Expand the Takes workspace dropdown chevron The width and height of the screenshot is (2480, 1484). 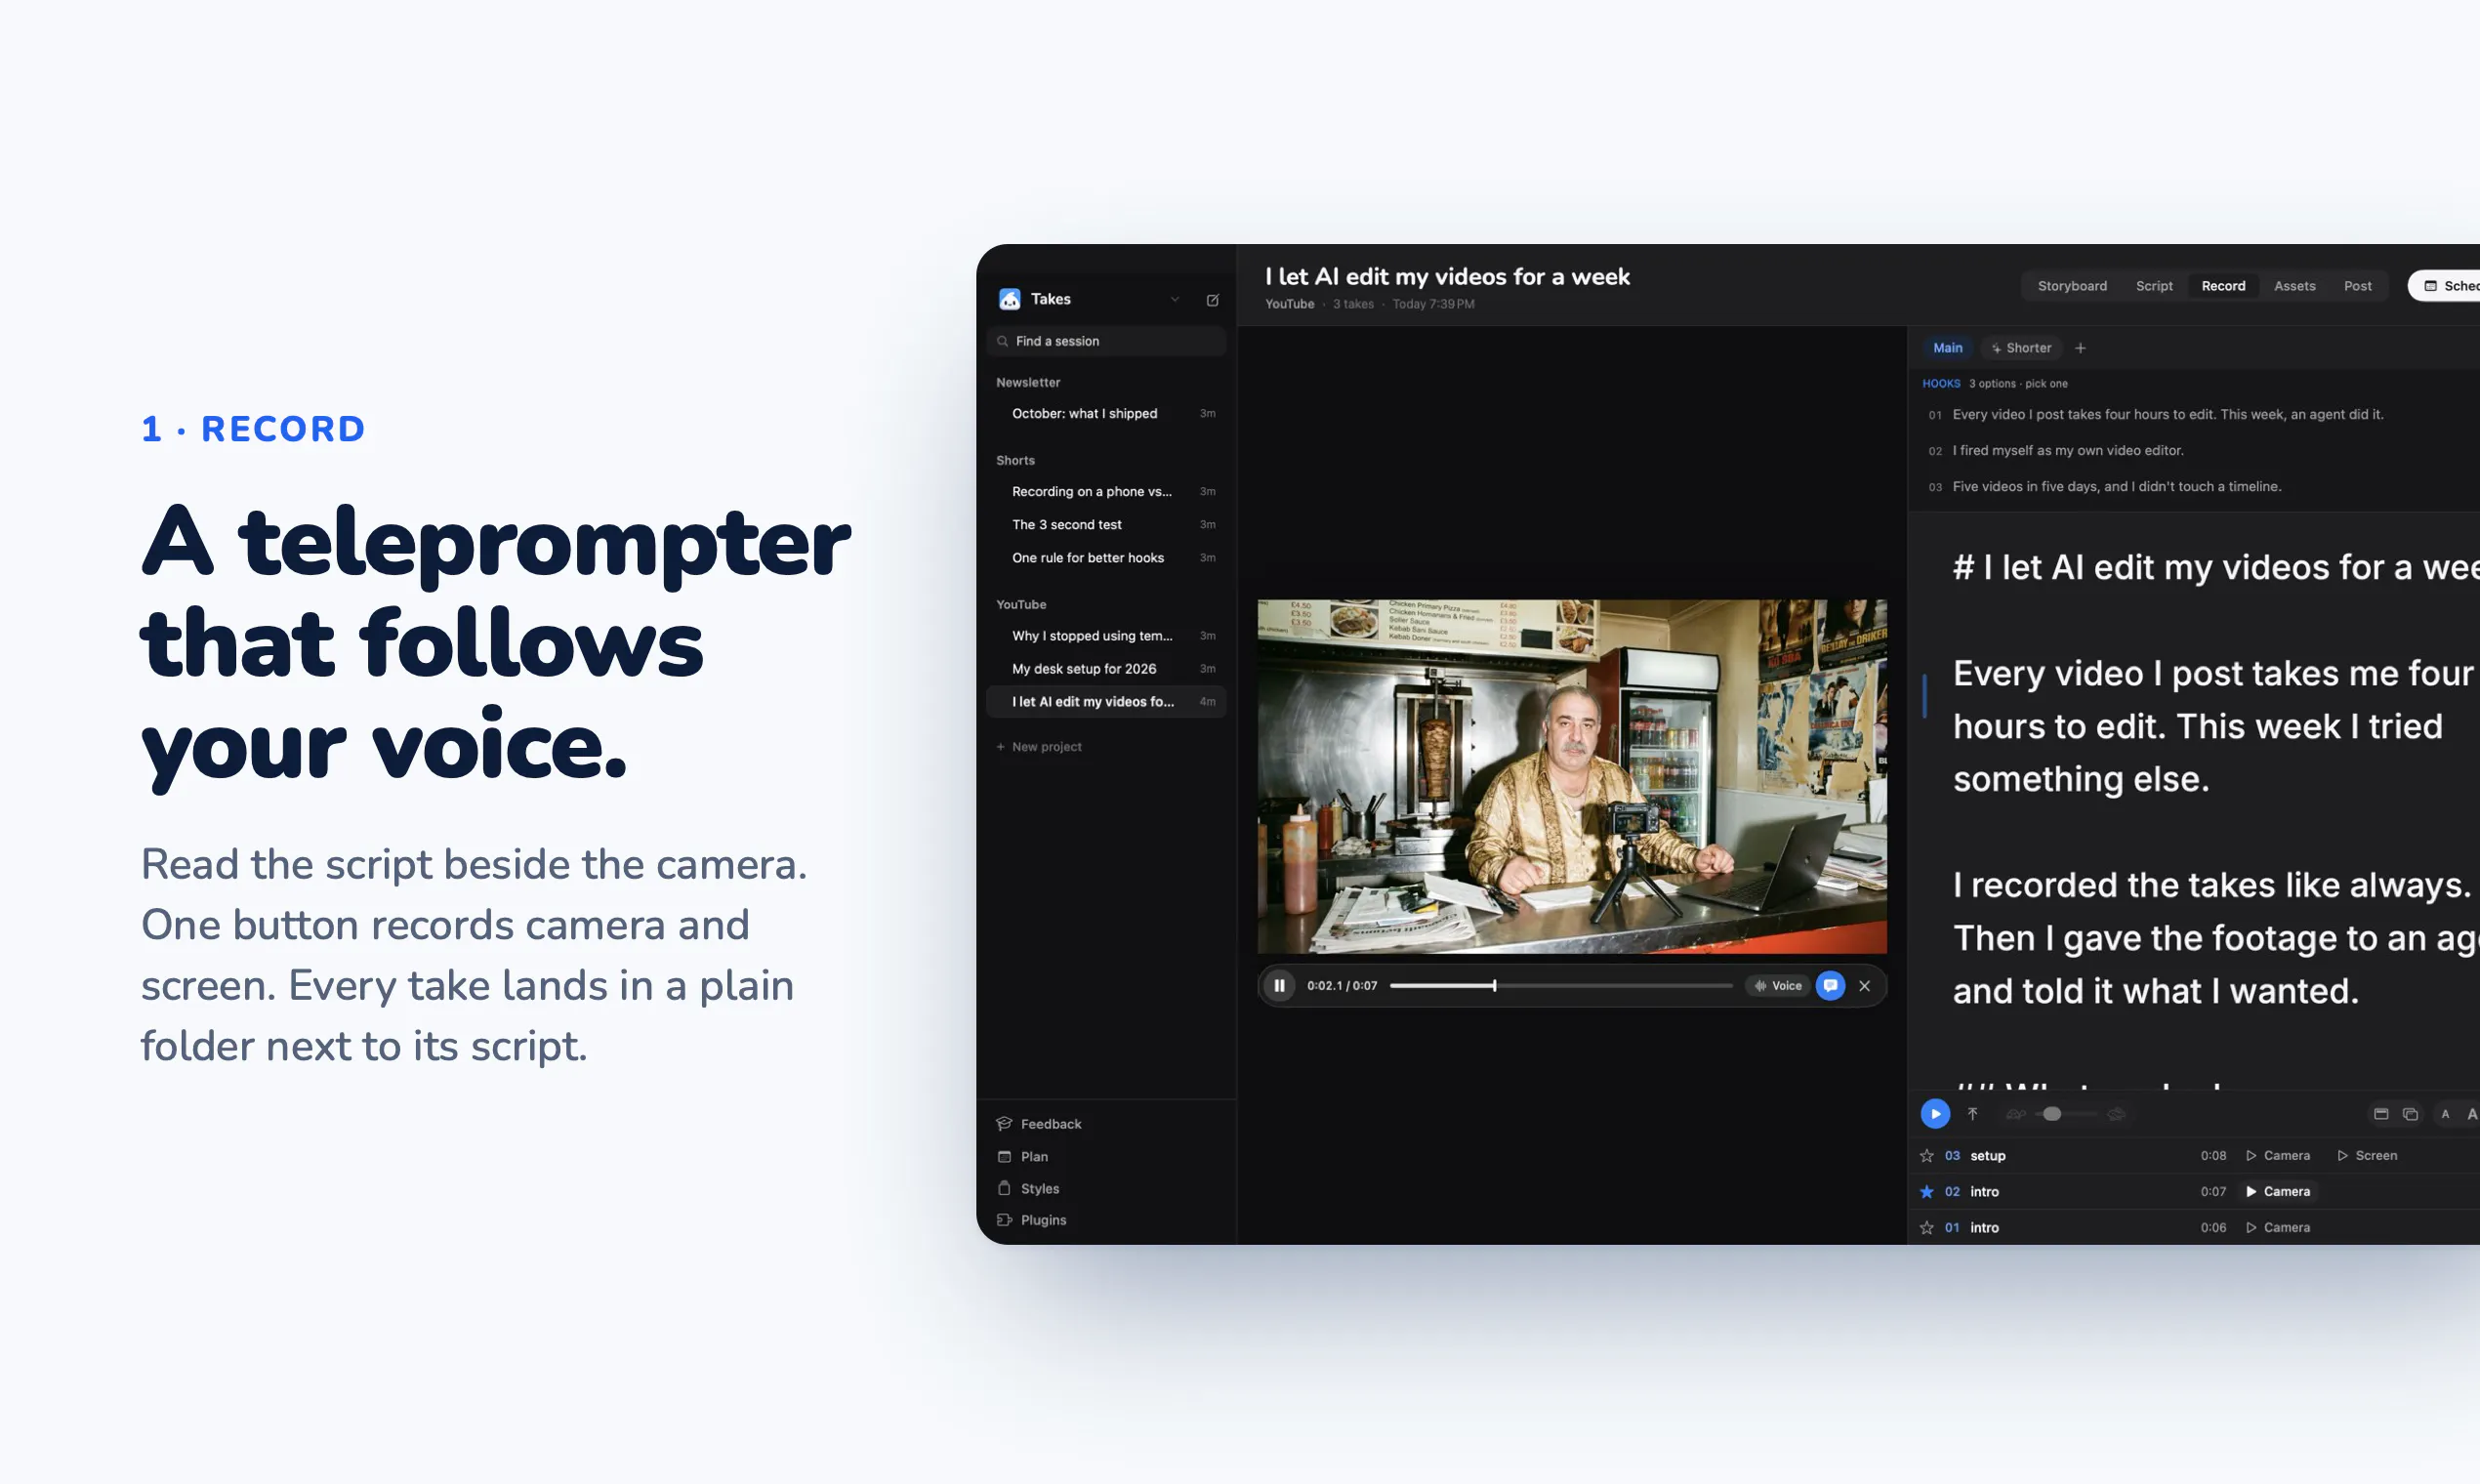(x=1175, y=300)
